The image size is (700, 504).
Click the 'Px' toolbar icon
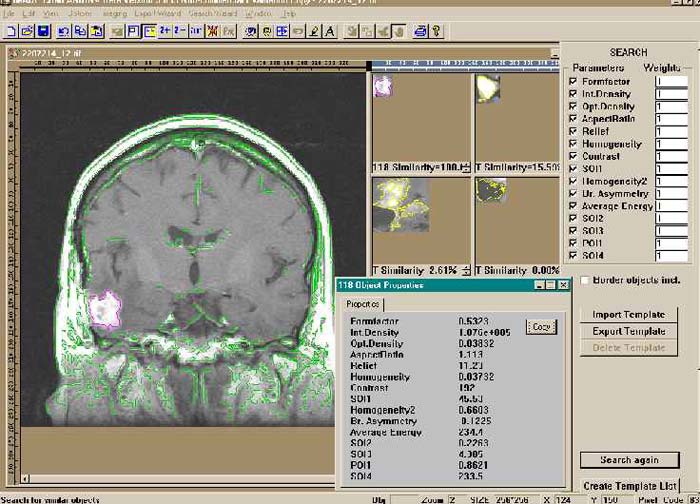click(229, 31)
